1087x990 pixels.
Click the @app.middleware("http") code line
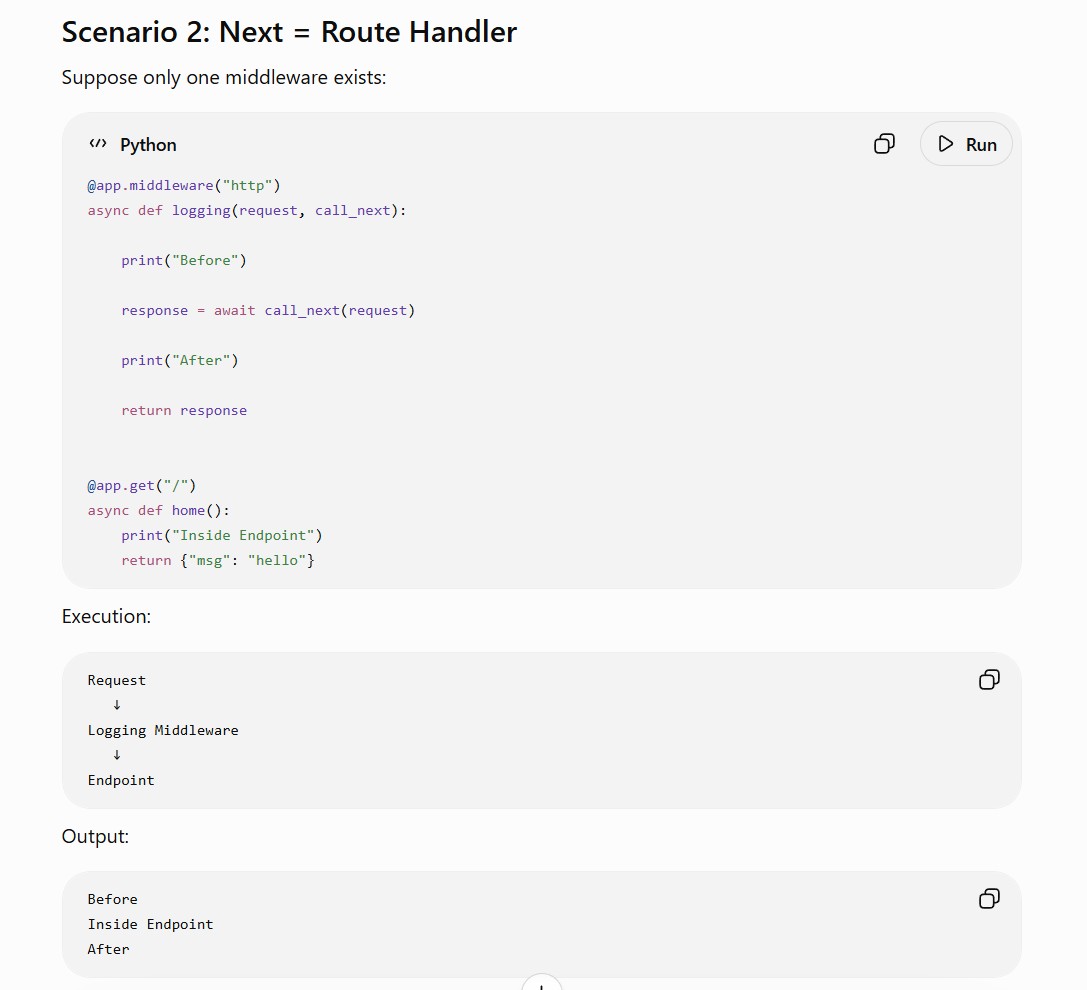(x=184, y=185)
